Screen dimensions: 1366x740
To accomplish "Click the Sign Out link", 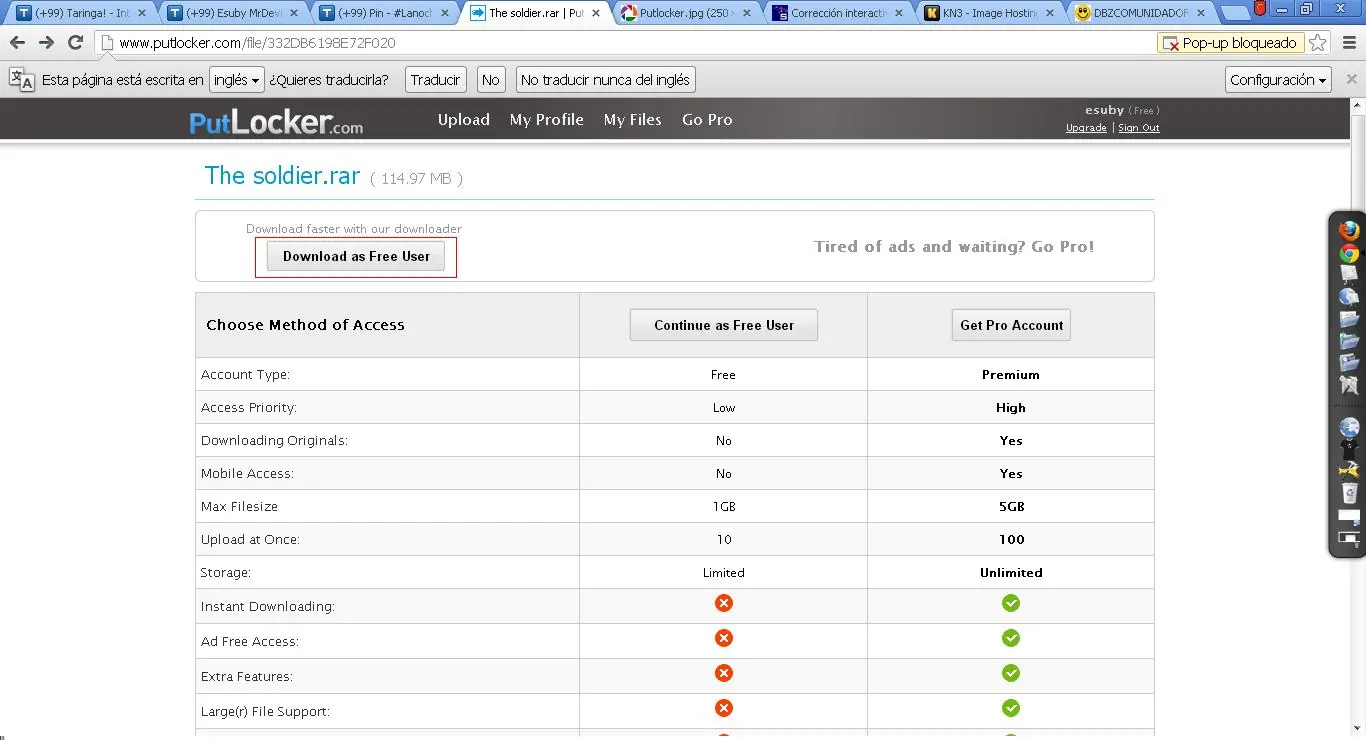I will (1139, 128).
